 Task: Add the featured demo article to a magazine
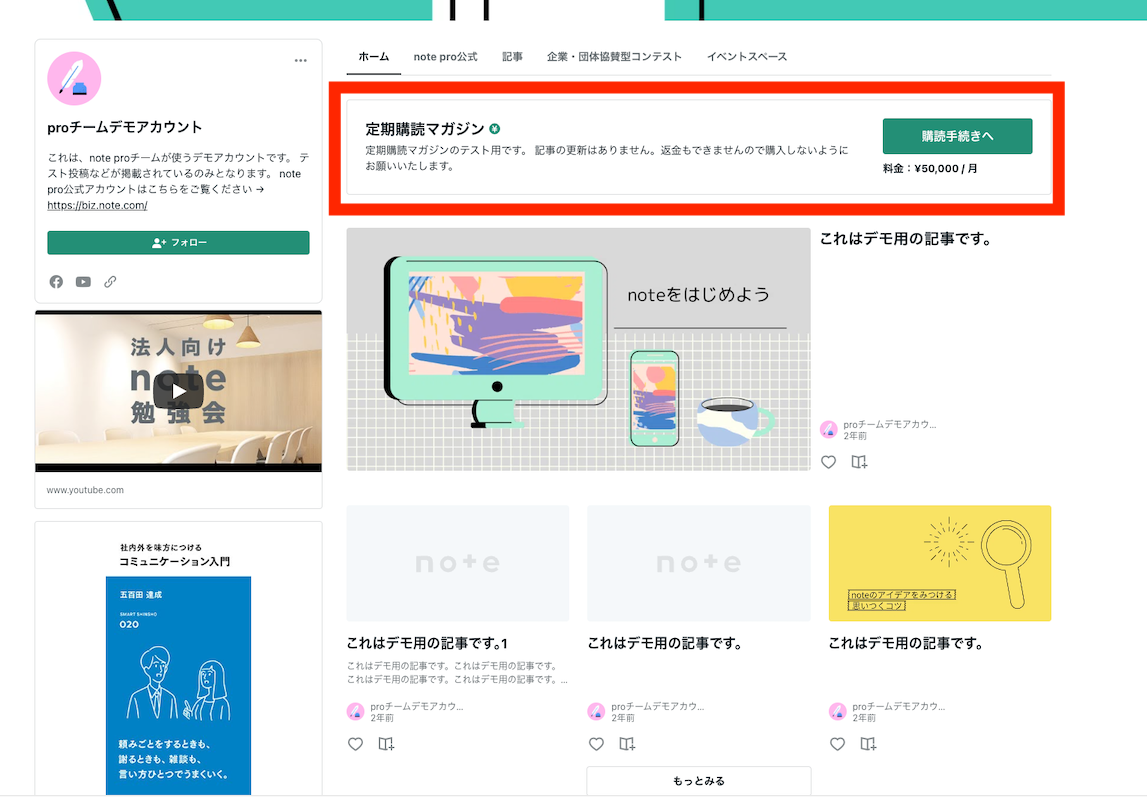[860, 462]
